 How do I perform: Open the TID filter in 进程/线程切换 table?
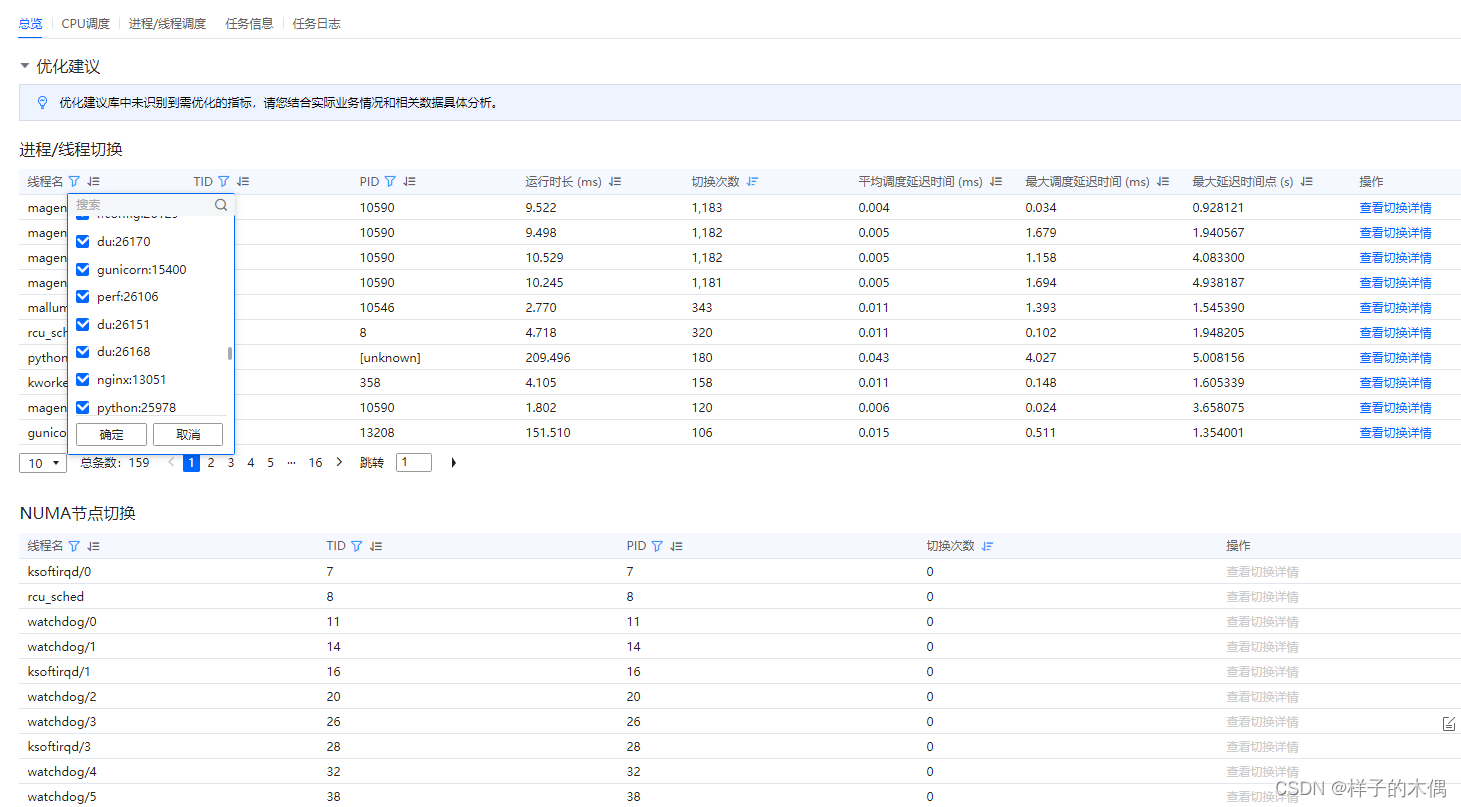224,182
